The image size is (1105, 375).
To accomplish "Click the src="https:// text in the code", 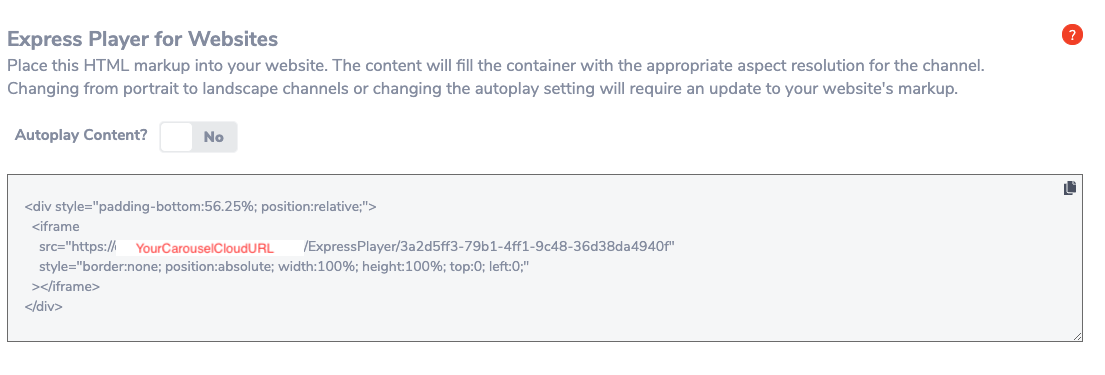I will click(78, 247).
